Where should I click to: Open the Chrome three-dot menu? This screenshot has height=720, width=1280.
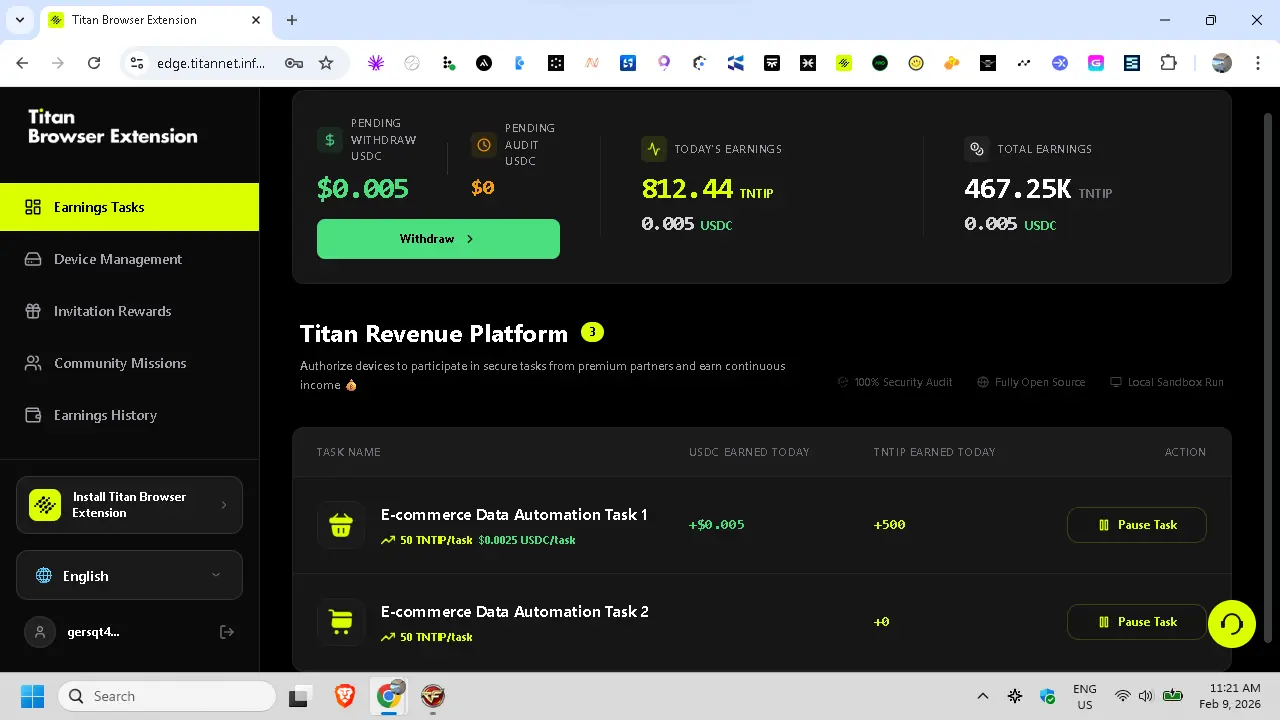click(x=1256, y=63)
